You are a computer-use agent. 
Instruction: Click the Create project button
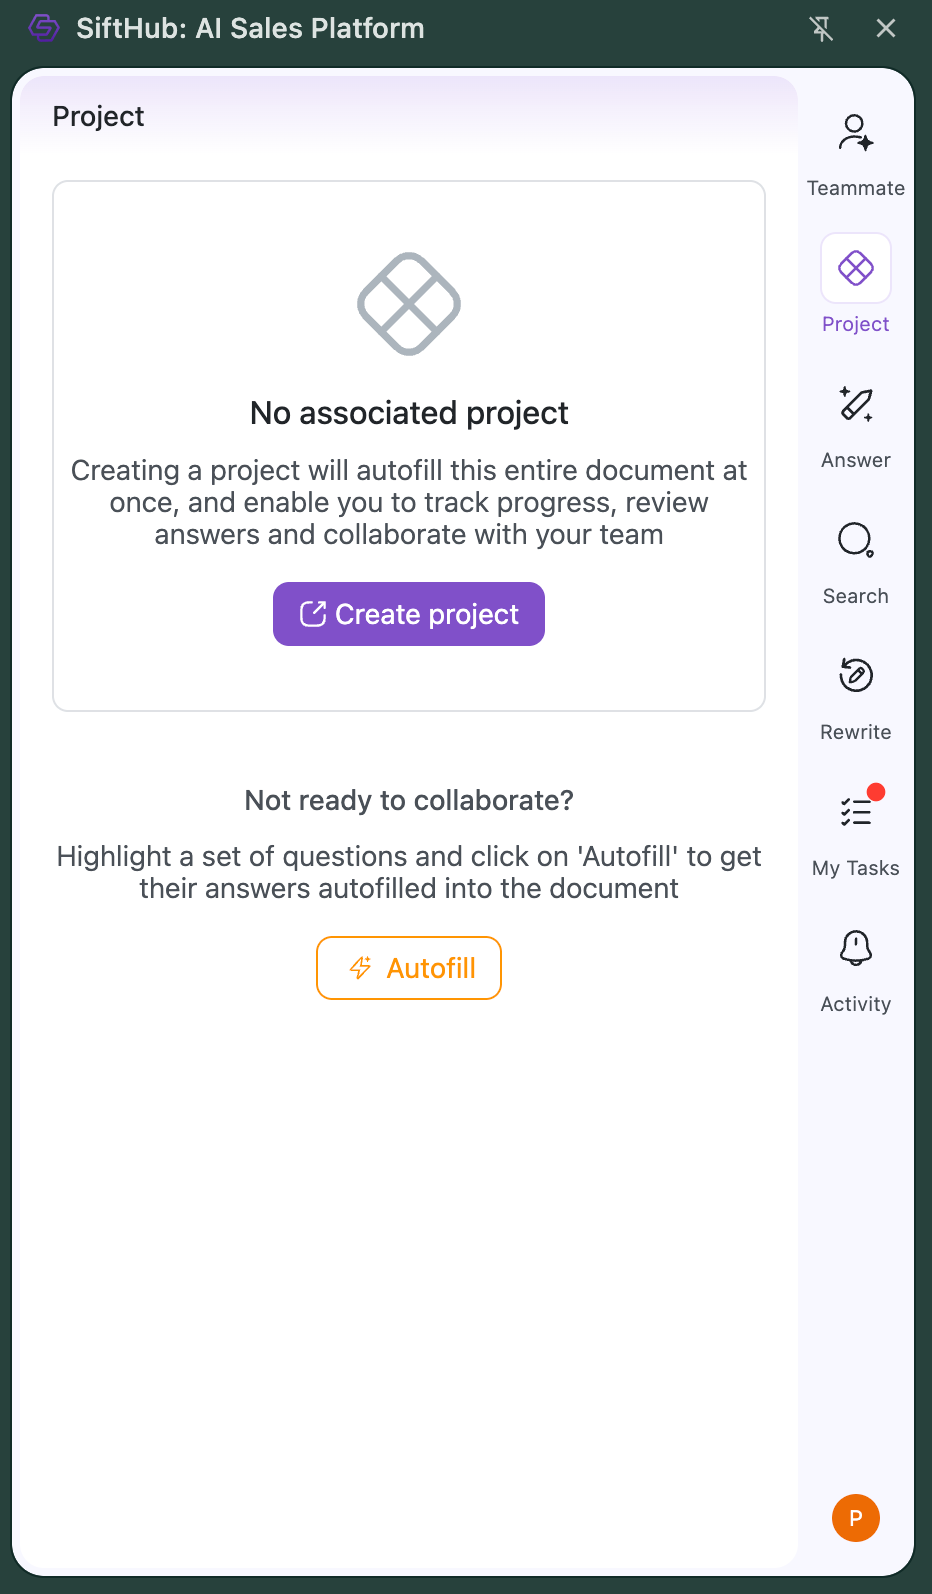[409, 614]
